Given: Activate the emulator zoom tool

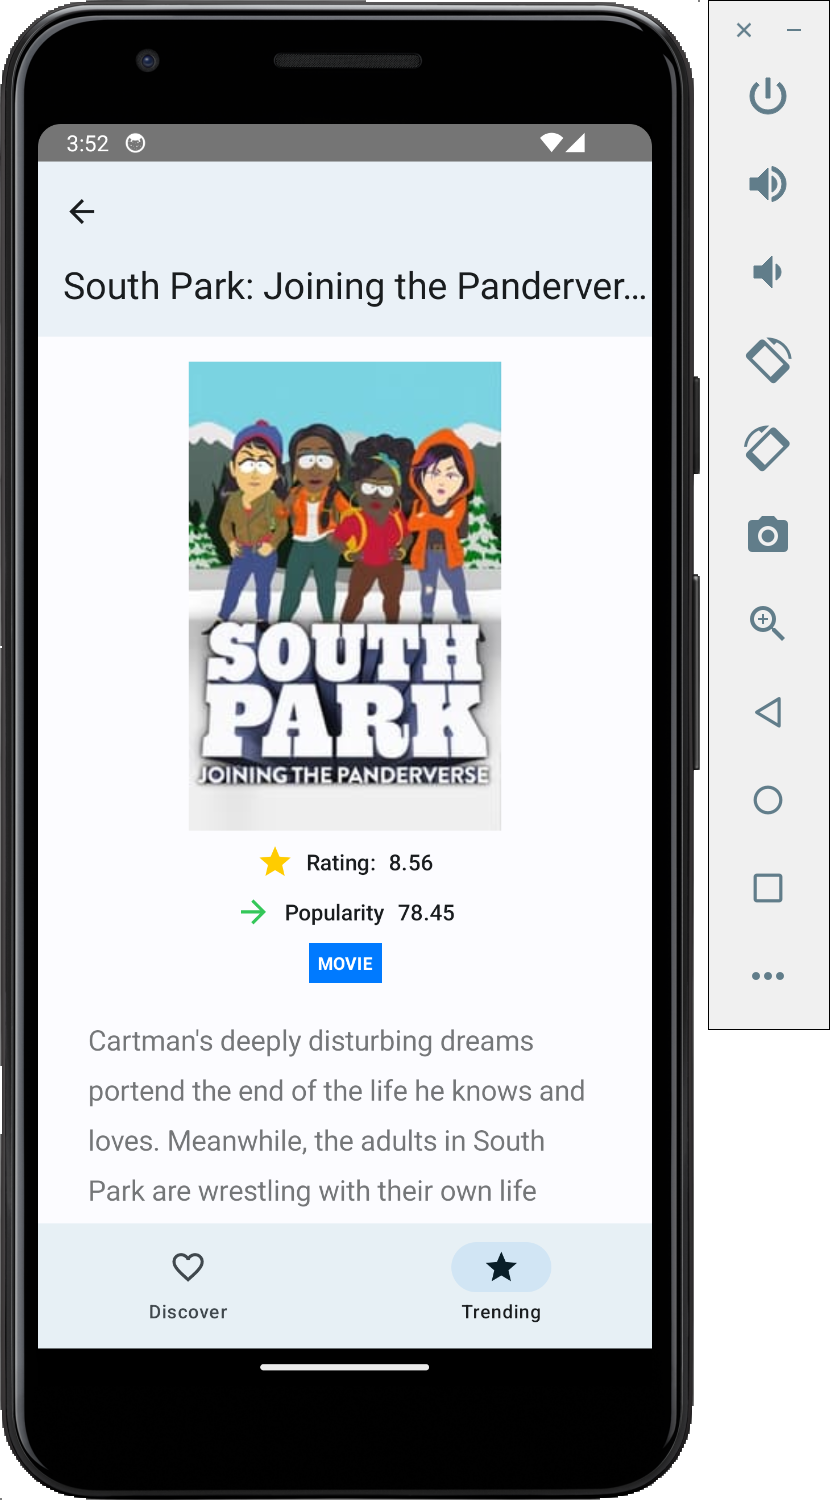Looking at the screenshot, I should pyautogui.click(x=768, y=623).
